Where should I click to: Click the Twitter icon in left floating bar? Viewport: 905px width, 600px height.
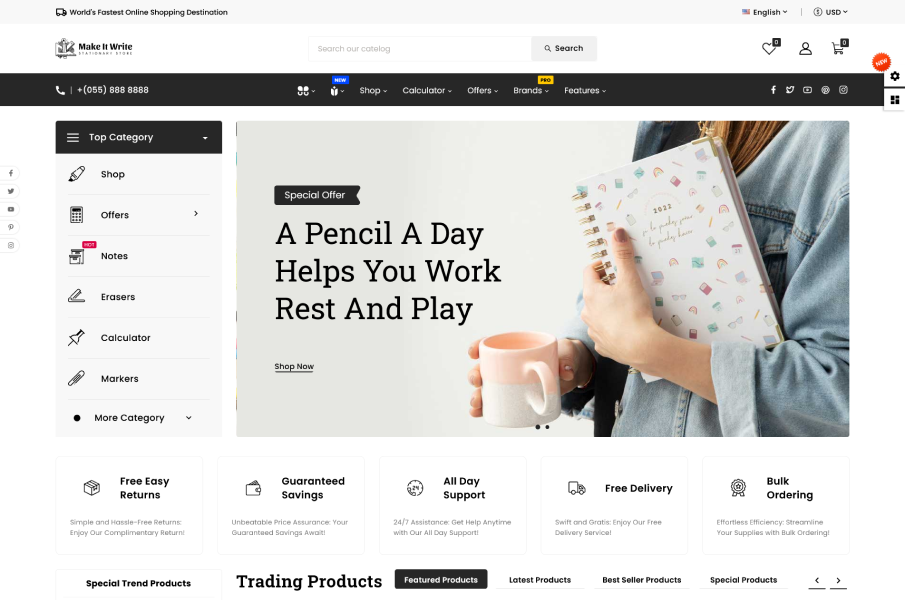(10, 191)
